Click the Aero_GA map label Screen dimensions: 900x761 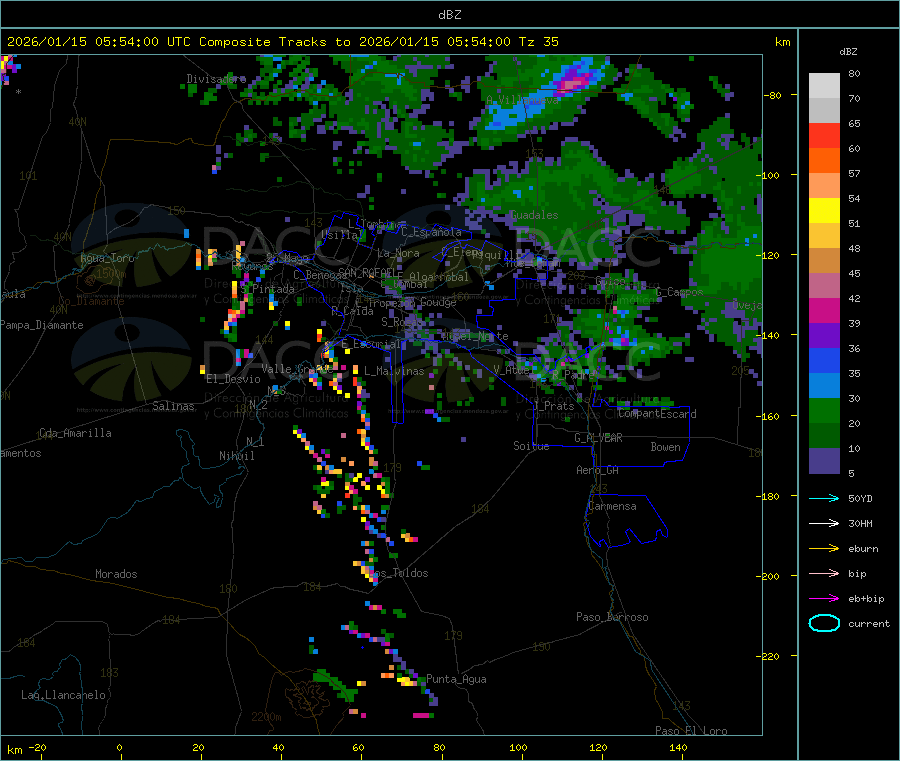pyautogui.click(x=597, y=470)
